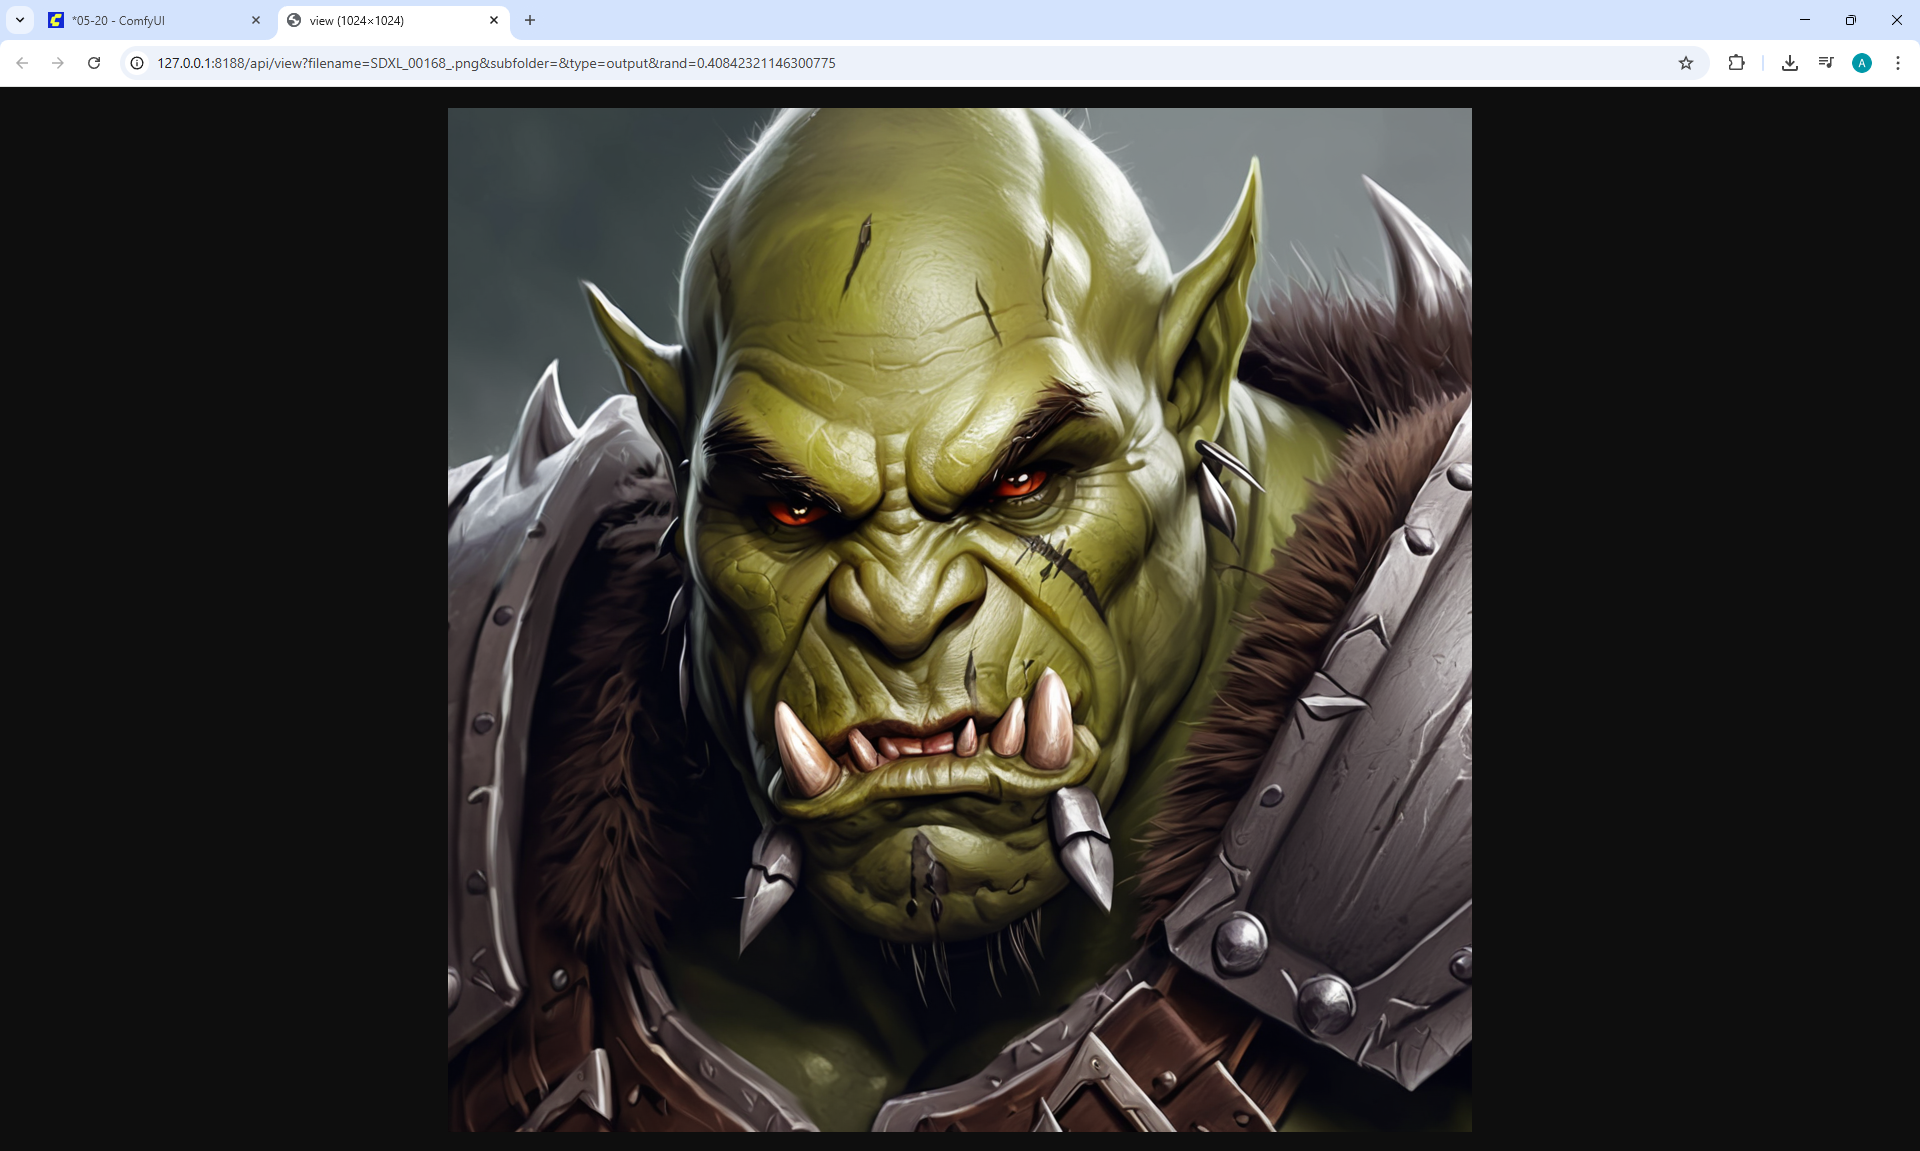
Task: Open media controls icon
Action: 1826,63
